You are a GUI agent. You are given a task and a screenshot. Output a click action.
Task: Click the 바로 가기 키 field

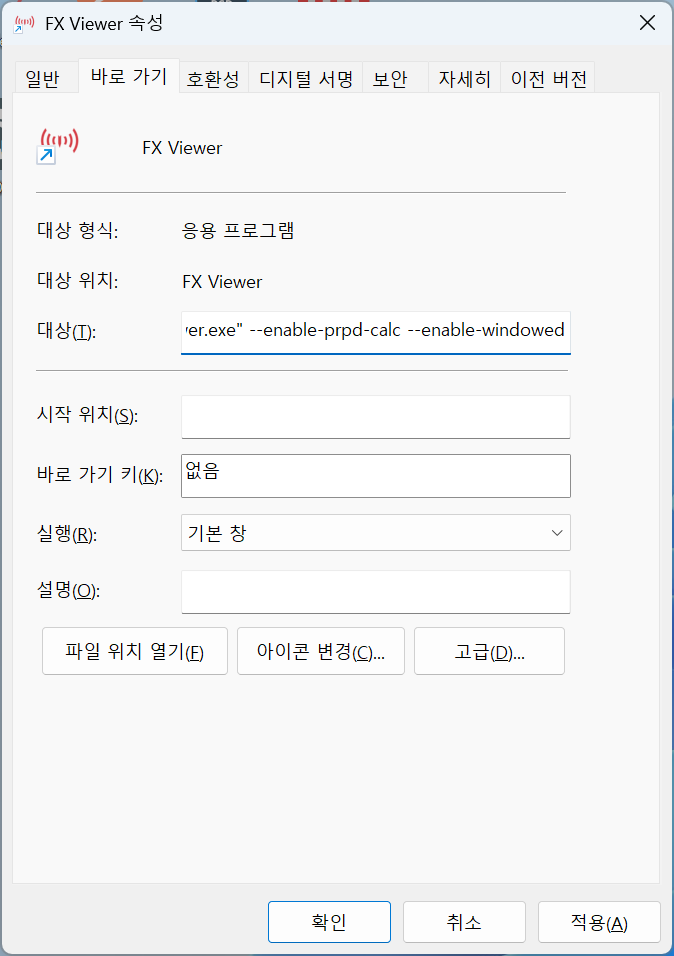click(376, 476)
